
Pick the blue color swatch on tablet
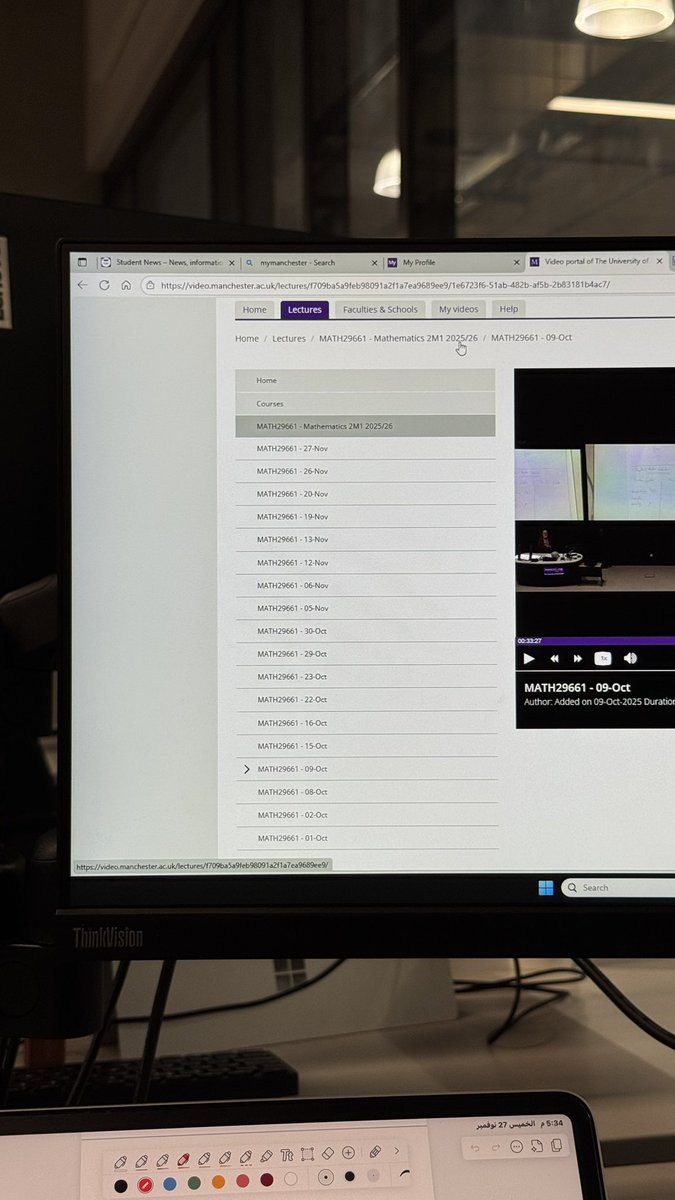(169, 1185)
